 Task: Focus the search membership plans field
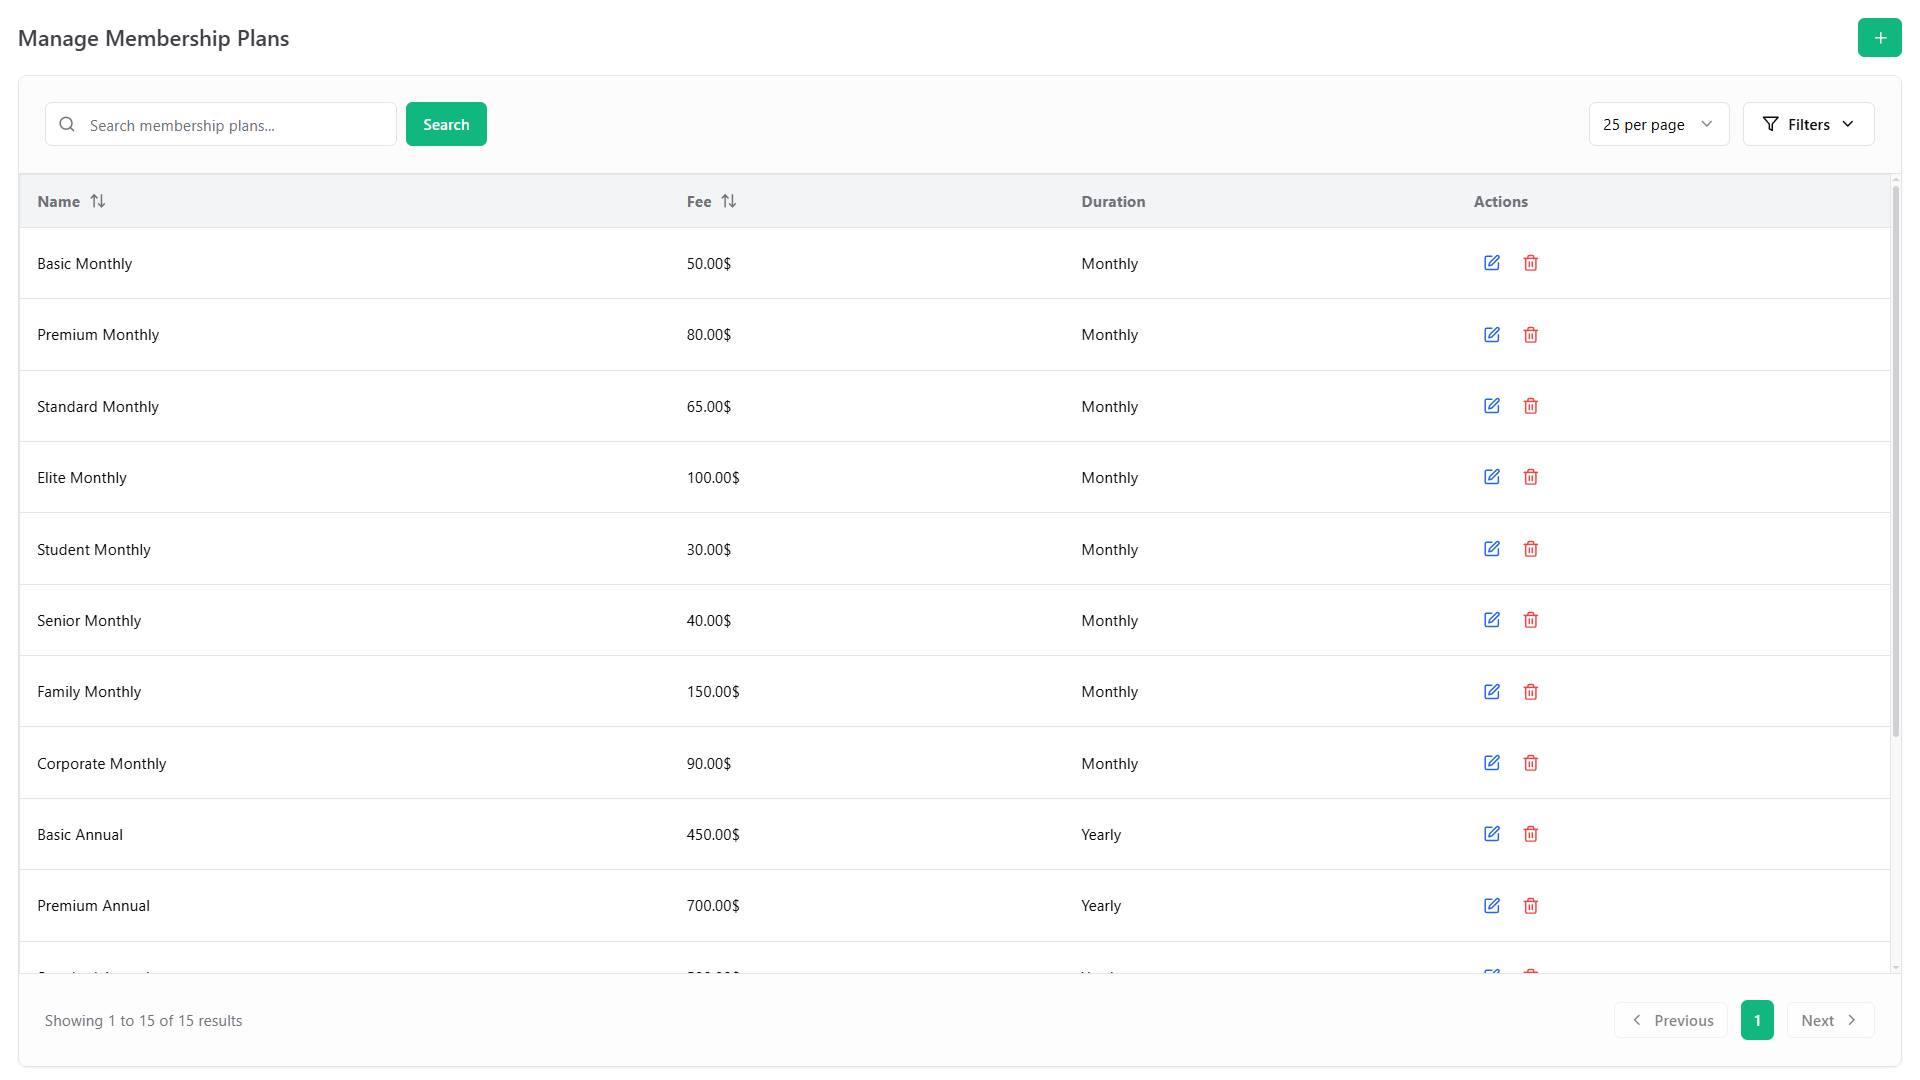[x=221, y=124]
